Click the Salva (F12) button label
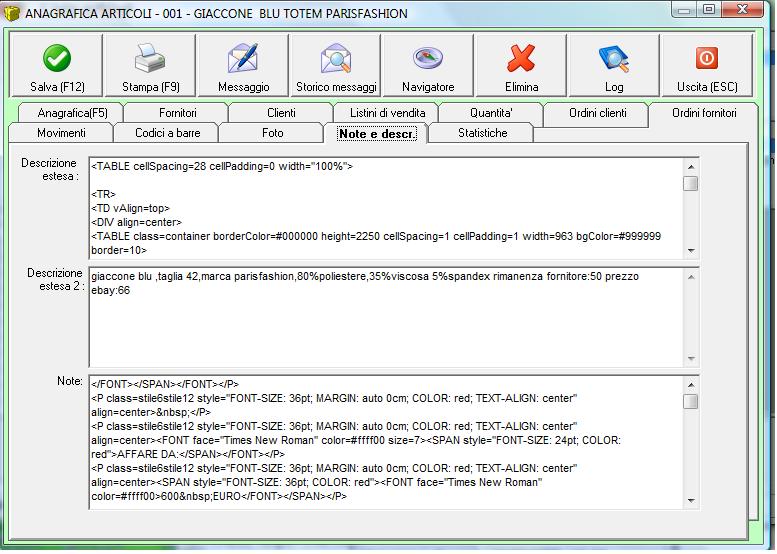Screen dimensions: 777x554 (57, 87)
